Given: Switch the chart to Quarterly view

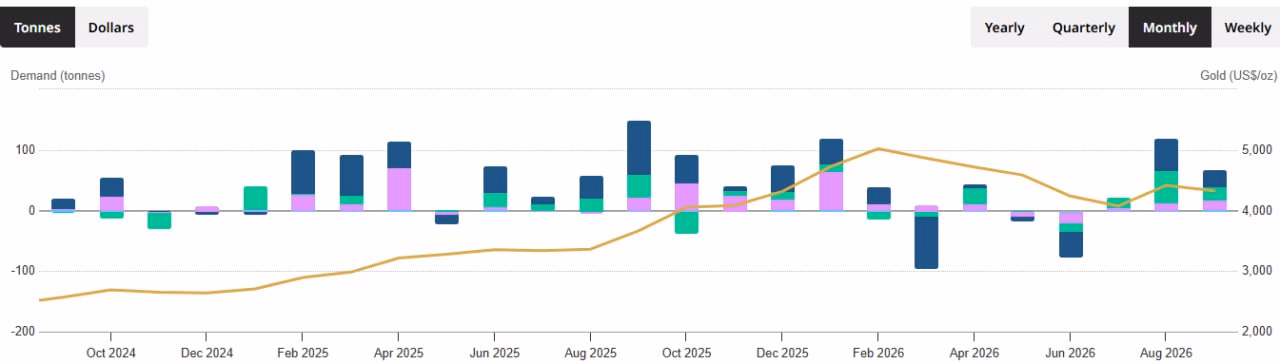Looking at the screenshot, I should pyautogui.click(x=1083, y=27).
